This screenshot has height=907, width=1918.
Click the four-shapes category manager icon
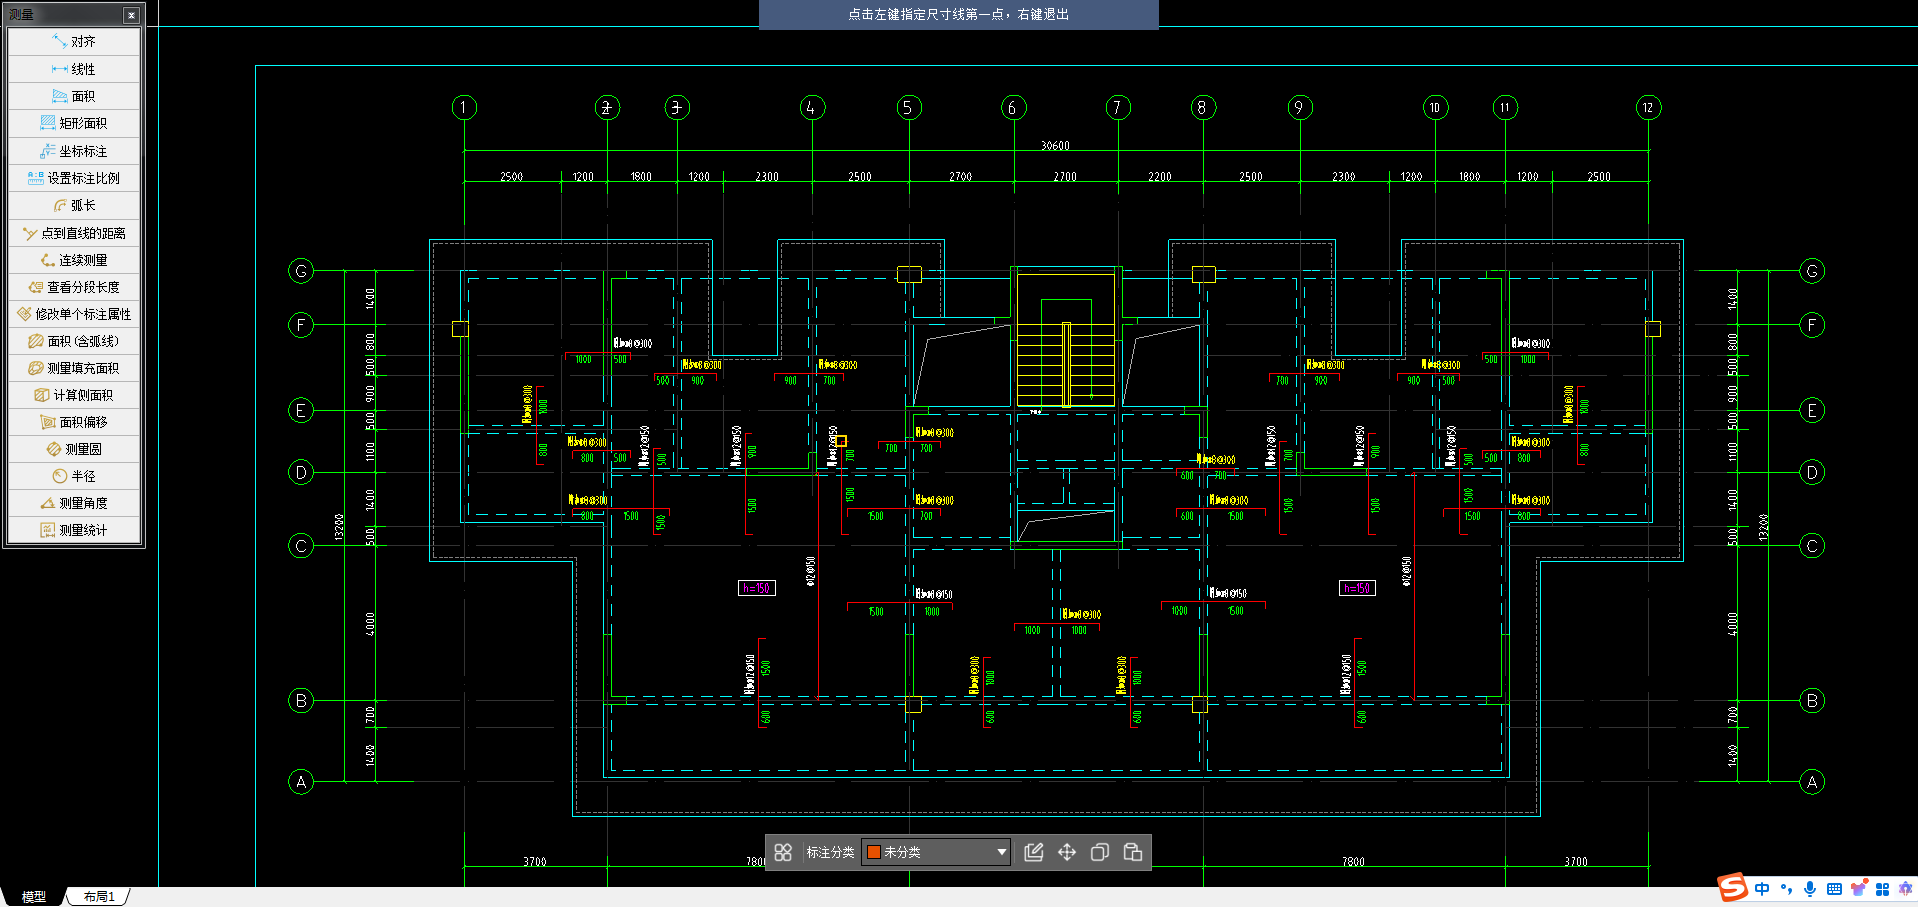coord(783,852)
